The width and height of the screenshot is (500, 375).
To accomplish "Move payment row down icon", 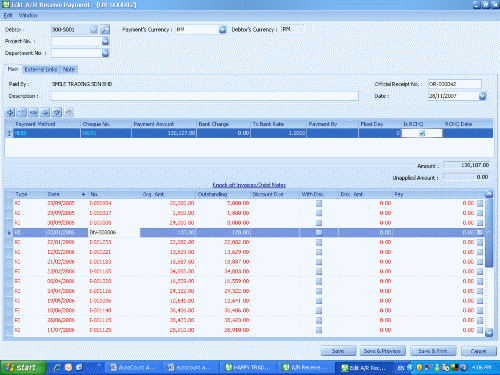I will (57, 112).
